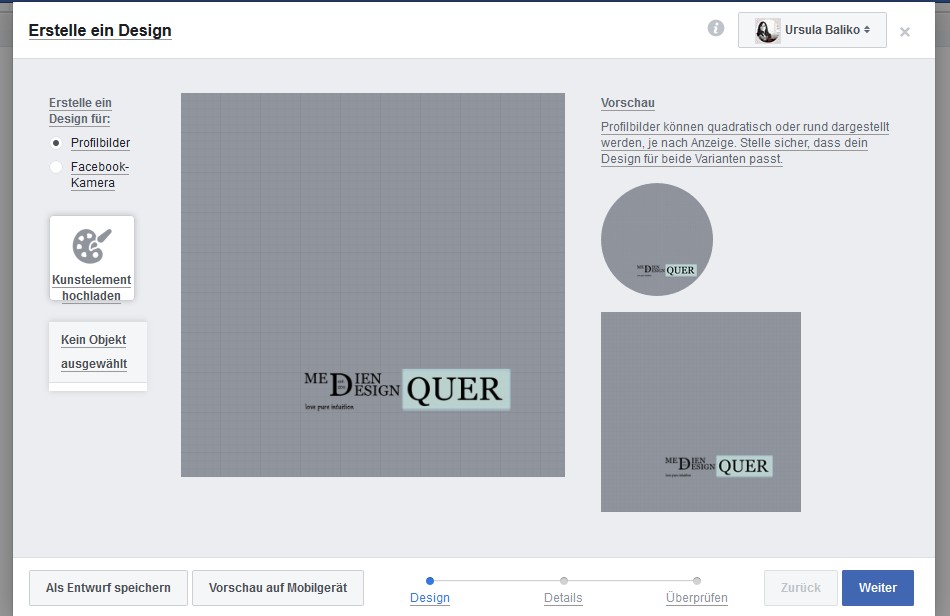950x616 pixels.
Task: Go to the Design step
Action: pyautogui.click(x=430, y=597)
